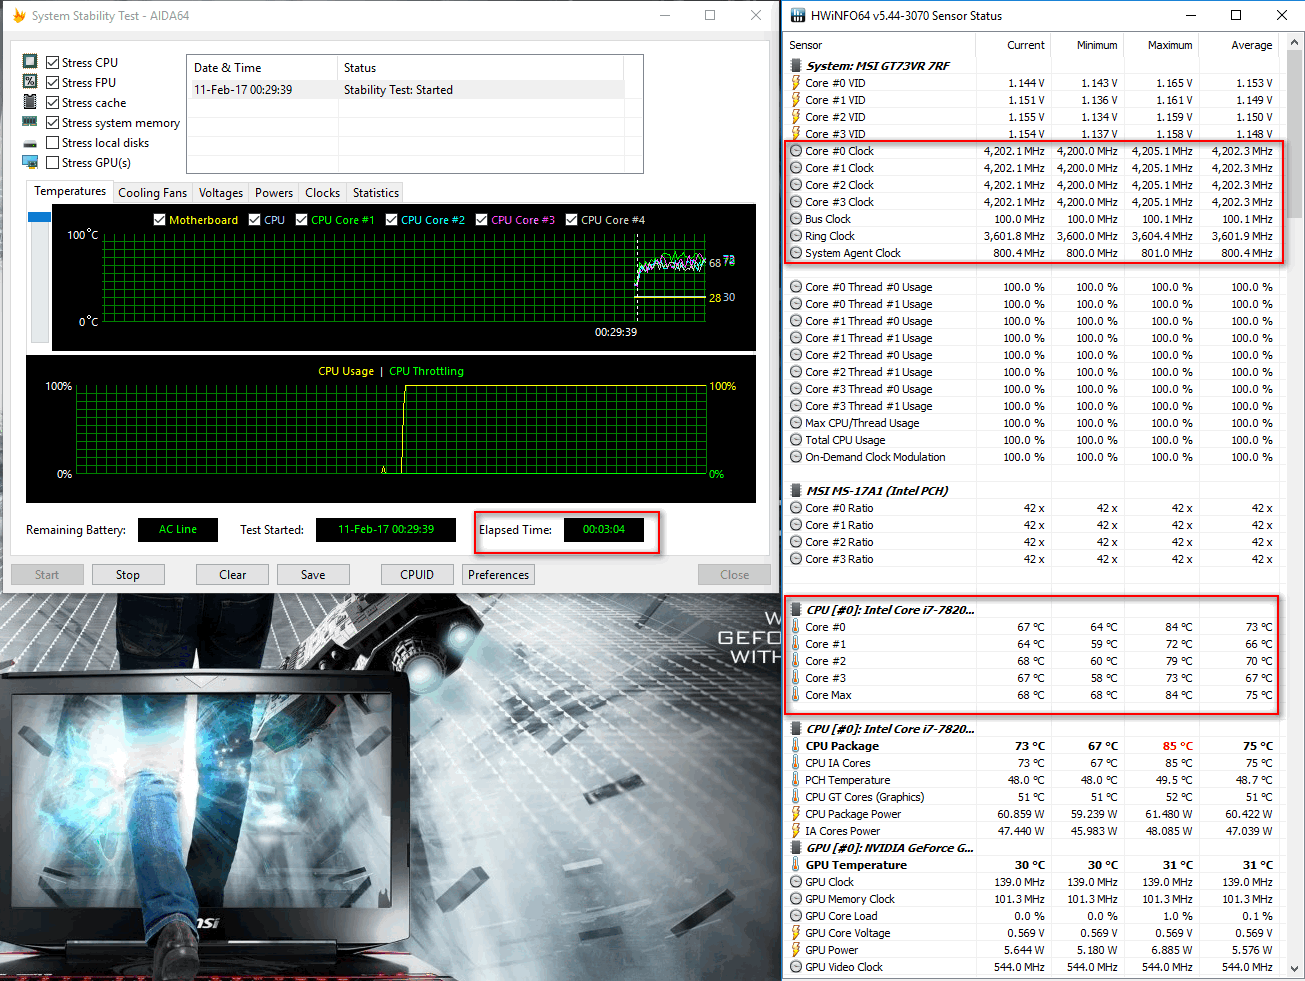This screenshot has width=1305, height=981.
Task: Switch to the Voltages tab
Action: click(x=220, y=193)
